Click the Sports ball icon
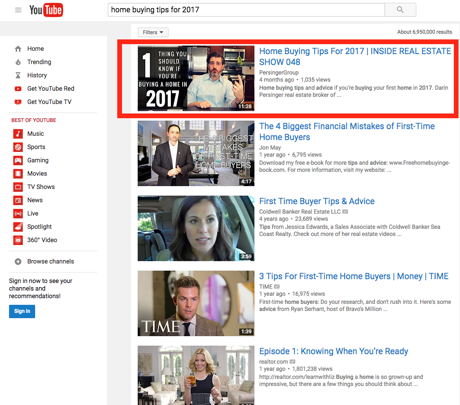Viewport: 460px width, 405px height. (18, 147)
